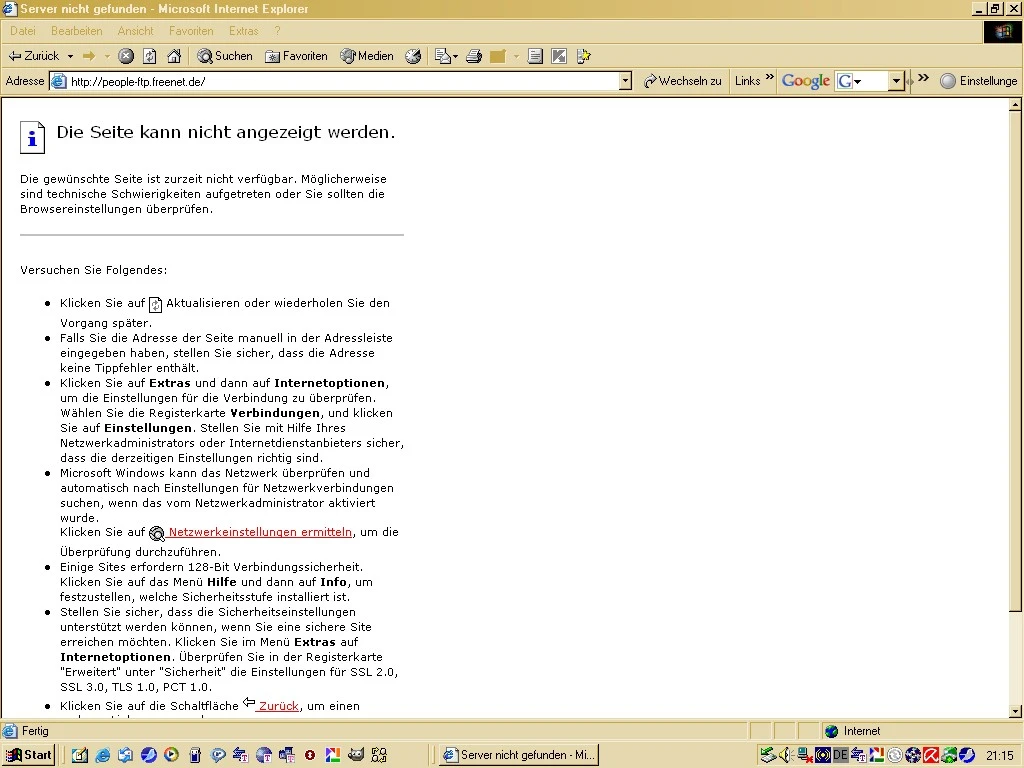Open the Medien toolbar button
Image resolution: width=1024 pixels, height=768 pixels.
pyautogui.click(x=366, y=56)
